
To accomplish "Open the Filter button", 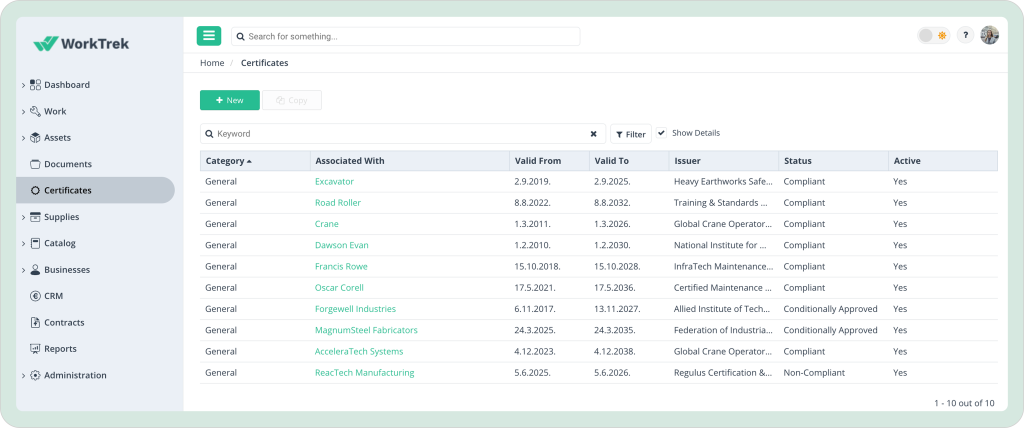I will (x=630, y=134).
